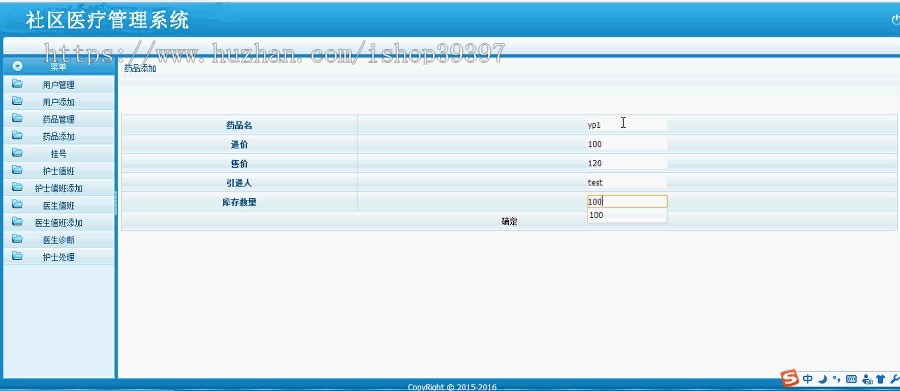
Task: Click the sidebar splitter handle
Action: click(115, 203)
